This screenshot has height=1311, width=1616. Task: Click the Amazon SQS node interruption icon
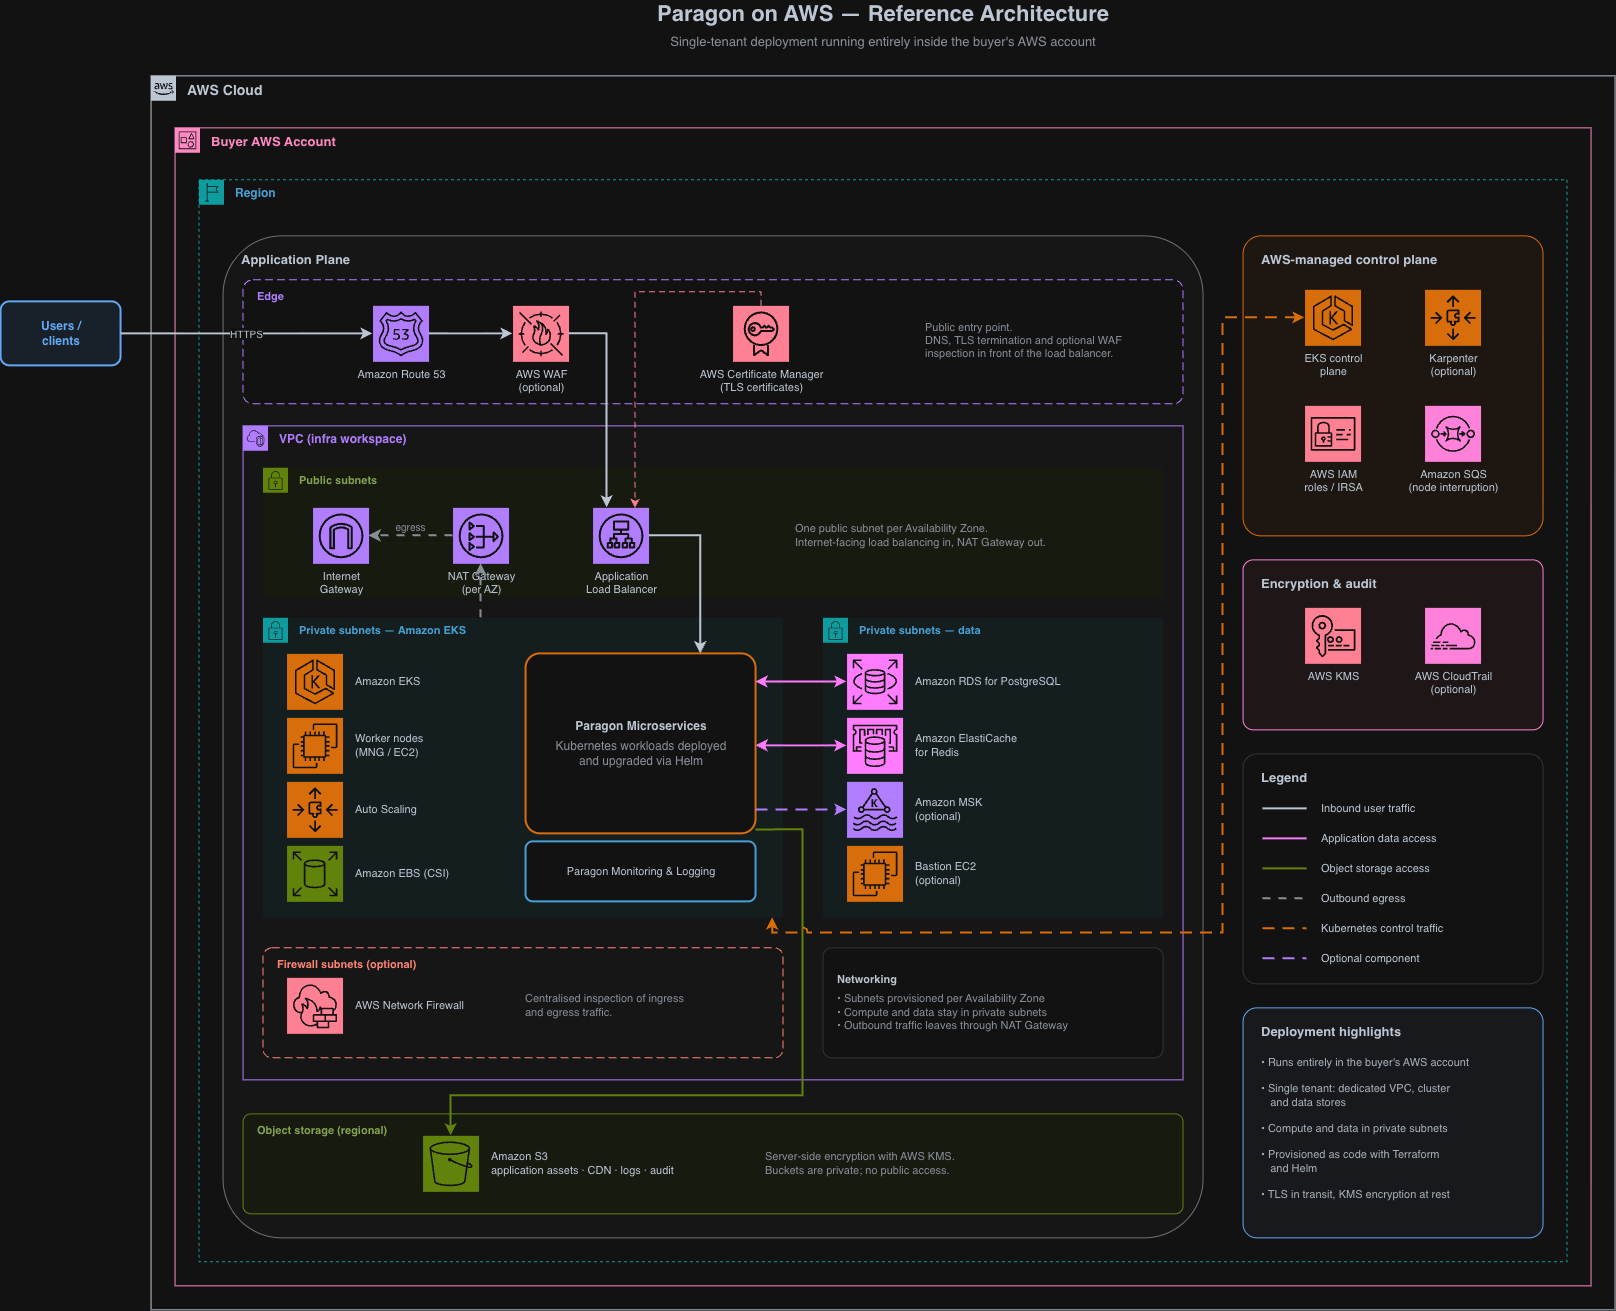tap(1453, 434)
